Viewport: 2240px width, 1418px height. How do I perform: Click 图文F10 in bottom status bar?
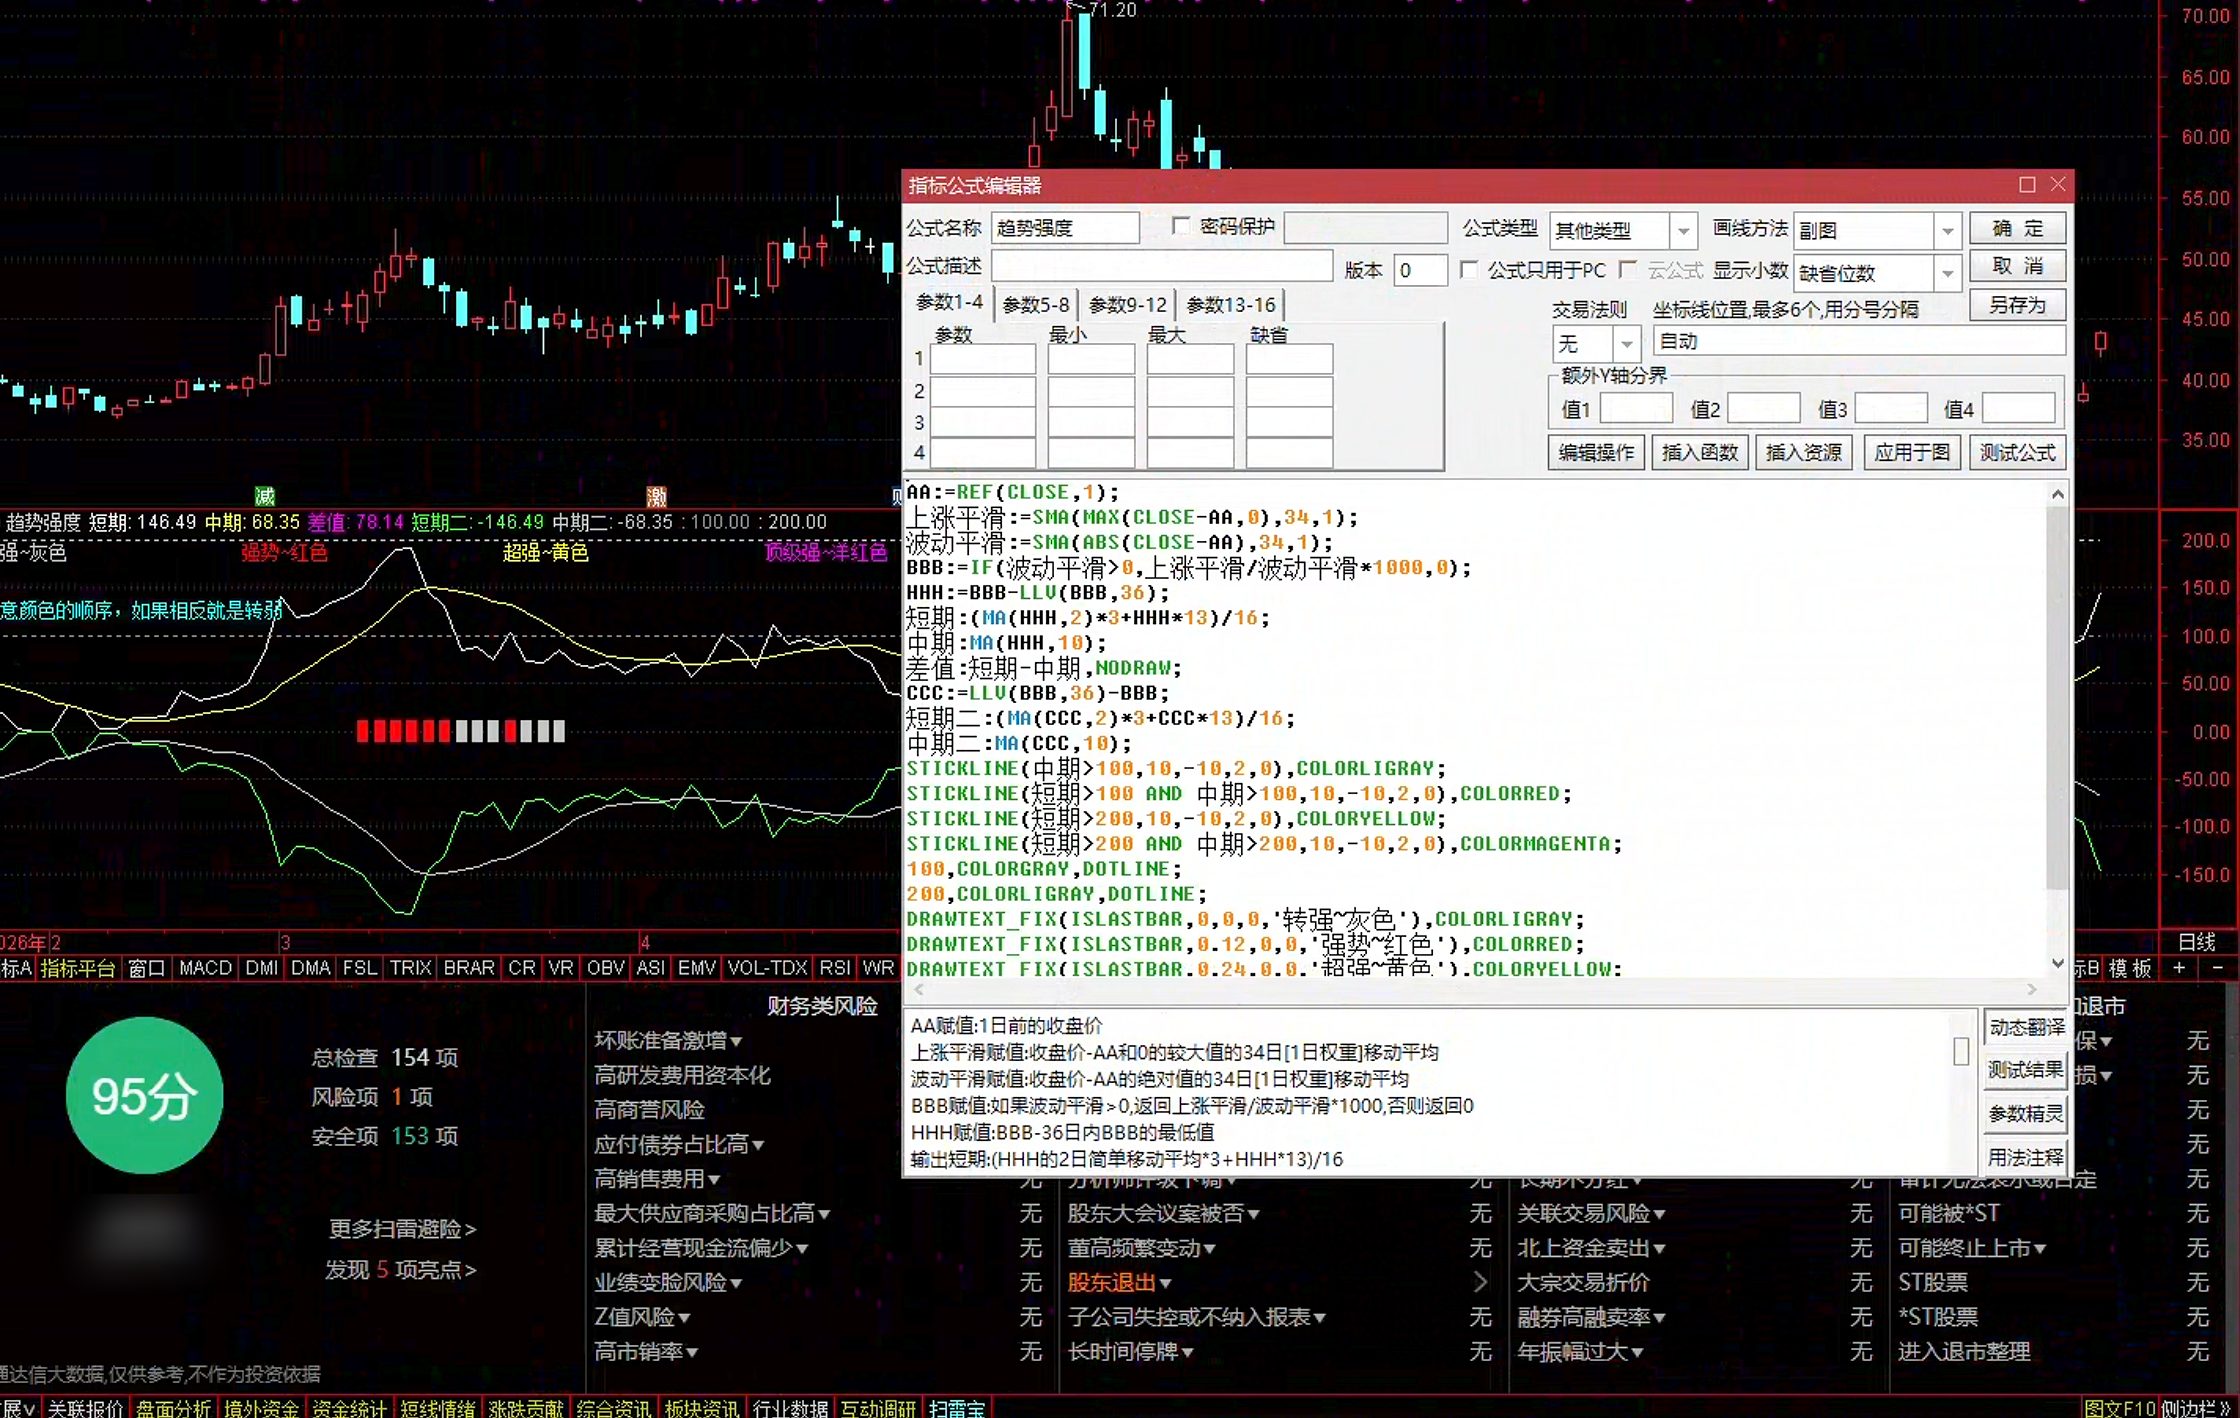click(2120, 1408)
